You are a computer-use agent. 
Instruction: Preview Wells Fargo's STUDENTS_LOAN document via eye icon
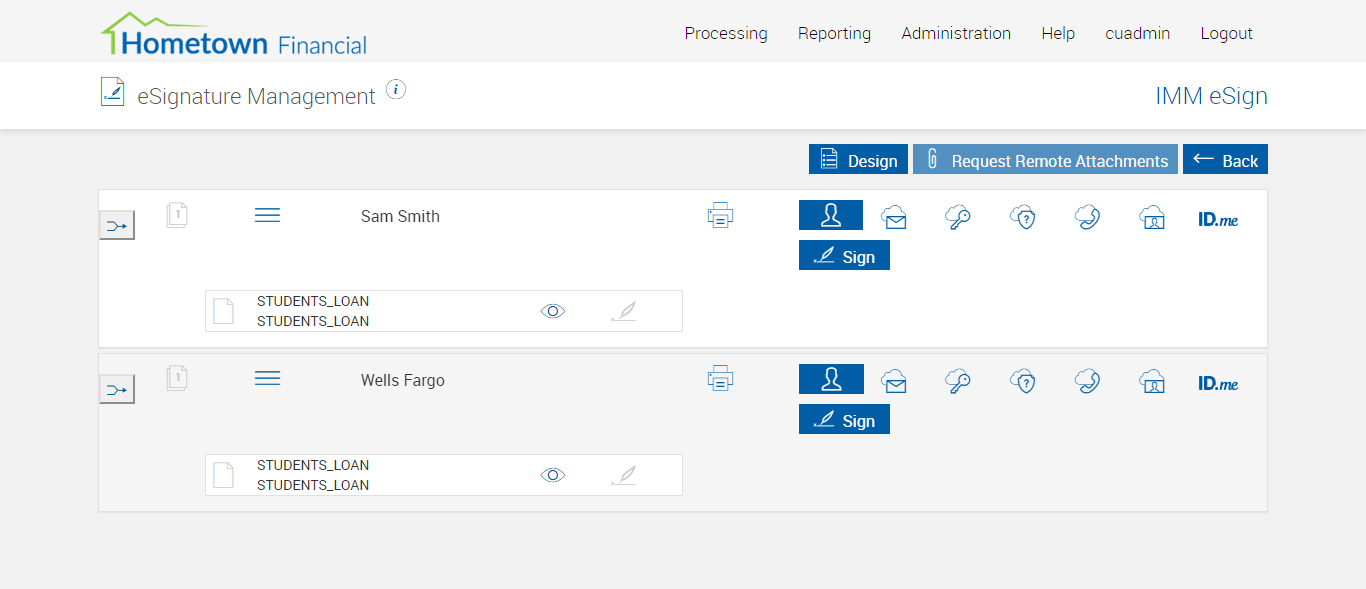coord(553,475)
